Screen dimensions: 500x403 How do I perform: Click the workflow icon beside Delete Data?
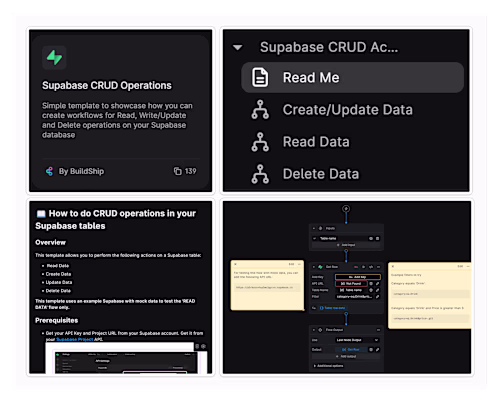260,174
